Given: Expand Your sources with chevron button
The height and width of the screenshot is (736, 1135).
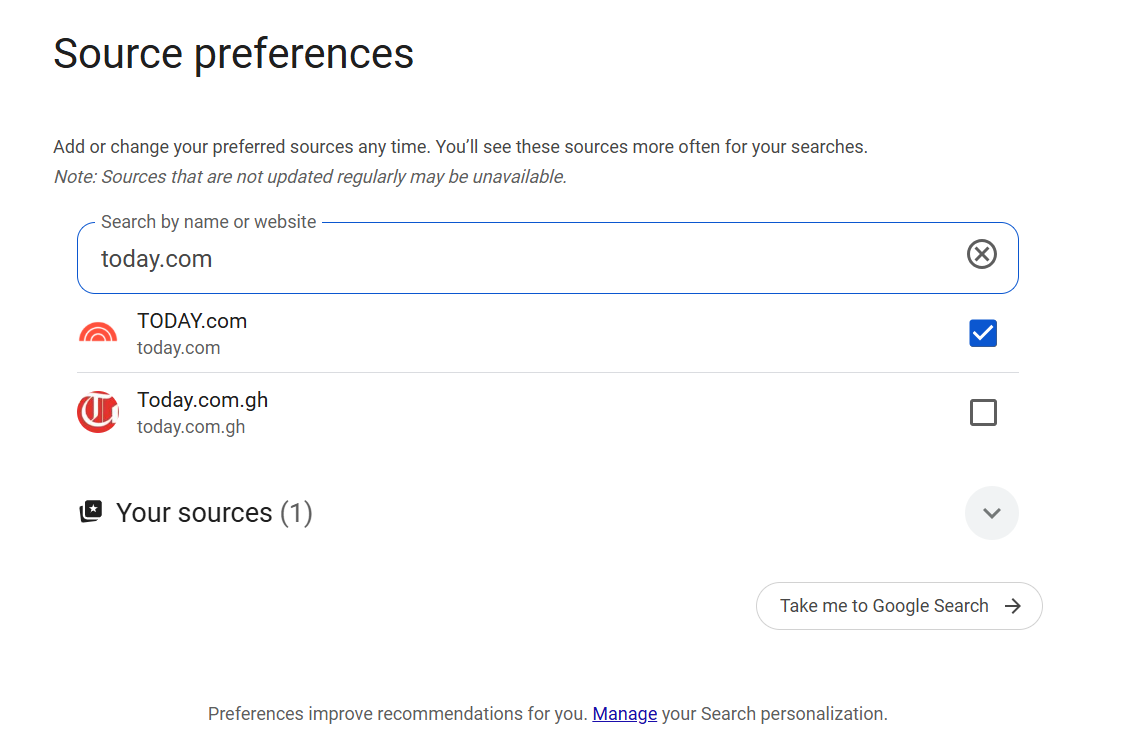Looking at the screenshot, I should [991, 513].
